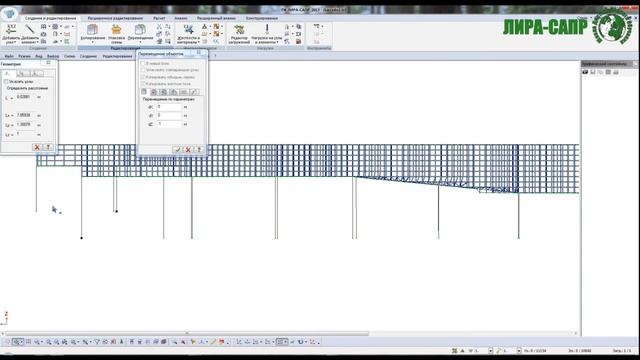Open the Вид menu

[39, 56]
